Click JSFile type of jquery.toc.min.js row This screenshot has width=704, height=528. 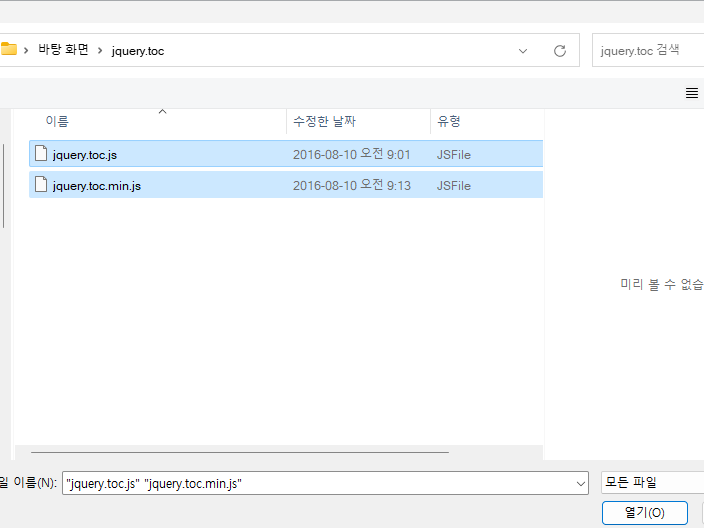454,186
